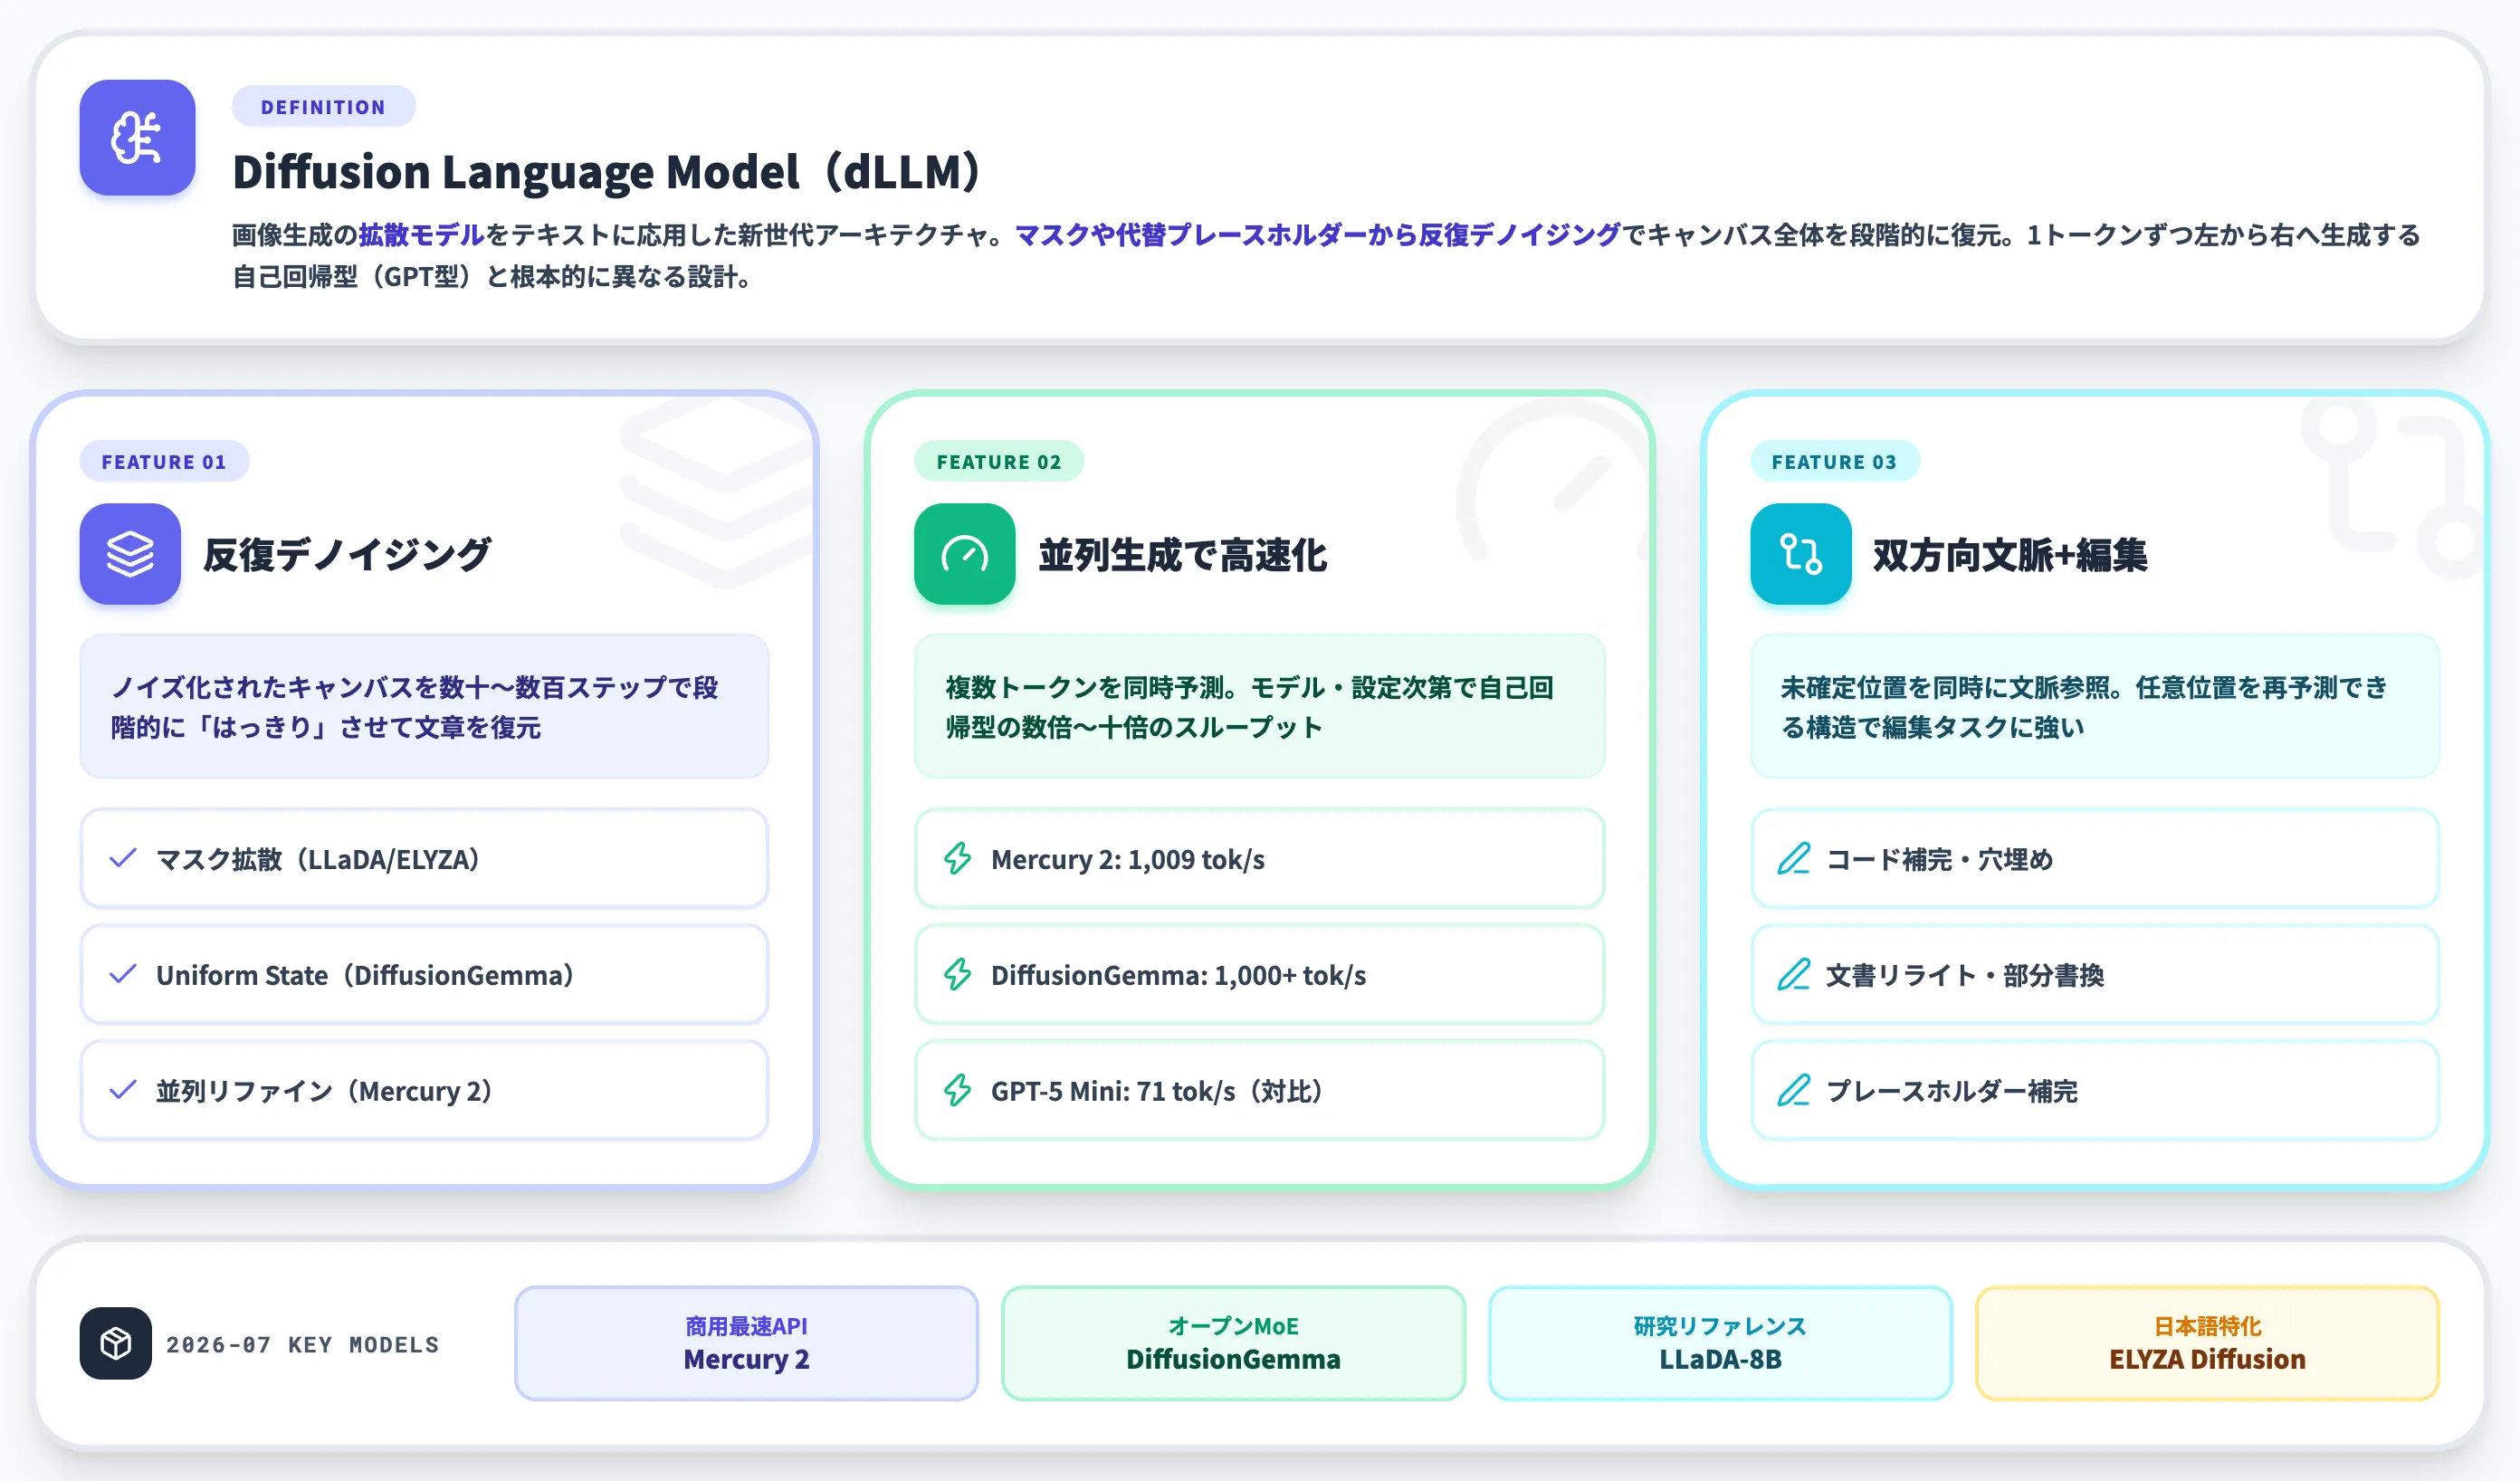This screenshot has width=2520, height=1481.
Task: Click lightning icon on Mercury 2 speed row
Action: point(958,858)
